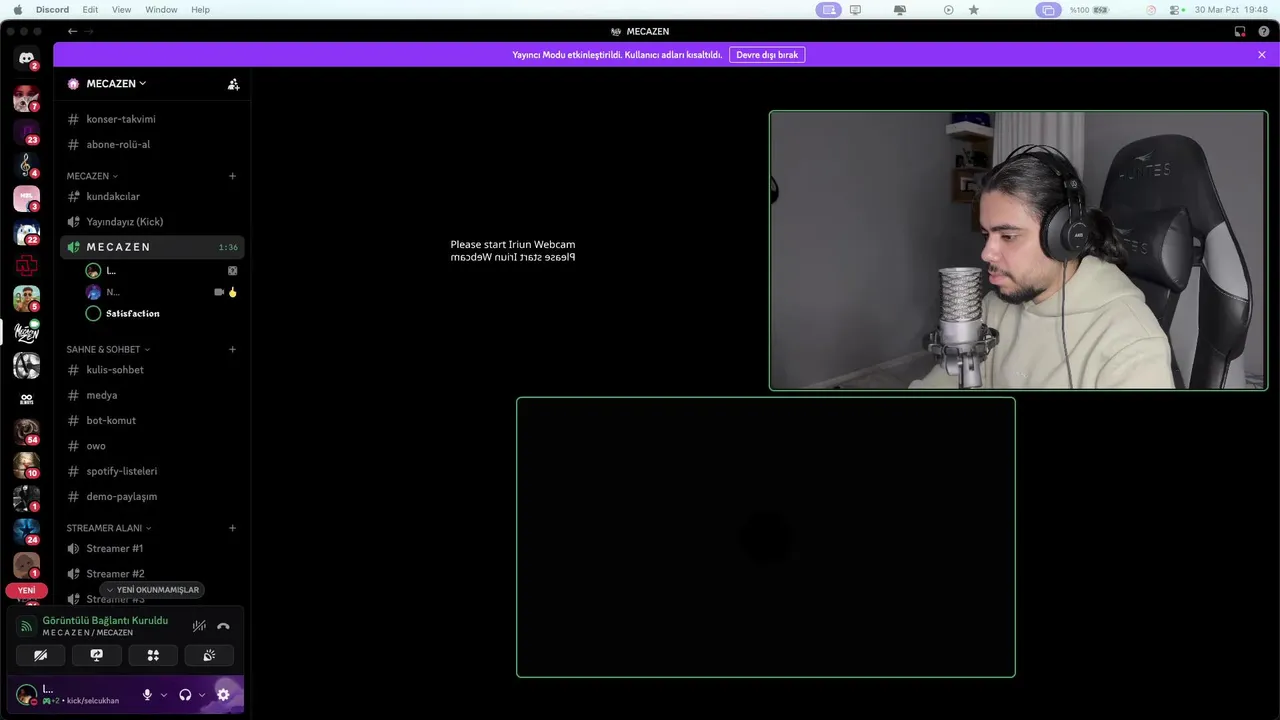The height and width of the screenshot is (720, 1280).
Task: Add a channel to STREAMER ALANI category
Action: [232, 528]
